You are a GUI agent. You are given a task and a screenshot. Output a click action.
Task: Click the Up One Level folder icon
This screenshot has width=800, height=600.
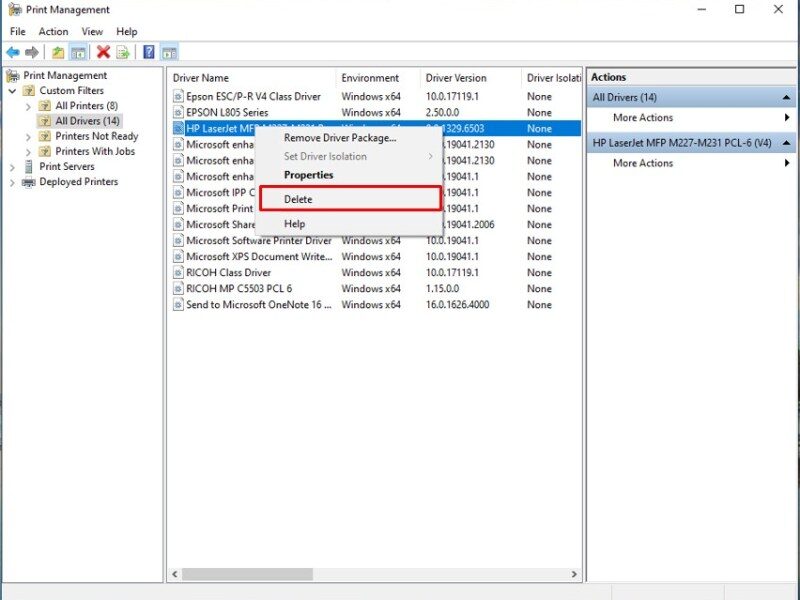58,52
